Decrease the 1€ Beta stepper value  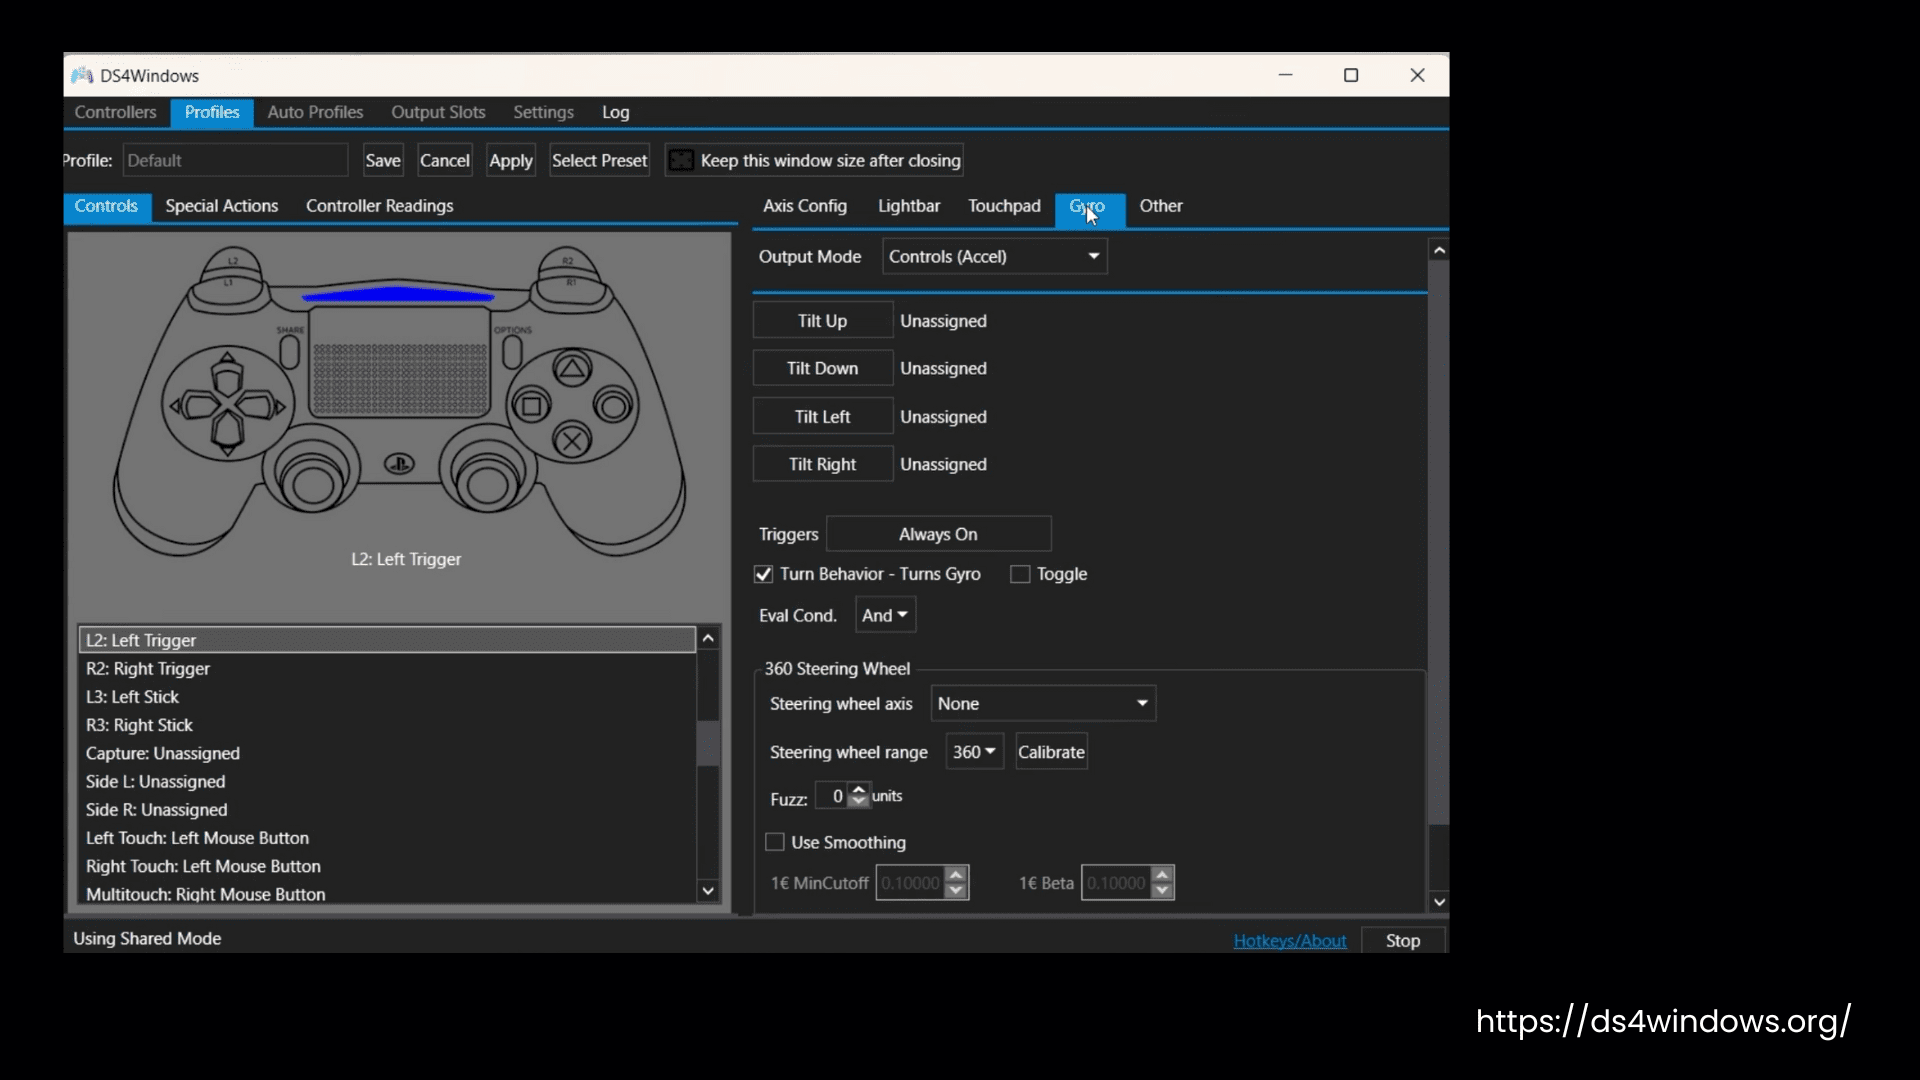(1162, 891)
